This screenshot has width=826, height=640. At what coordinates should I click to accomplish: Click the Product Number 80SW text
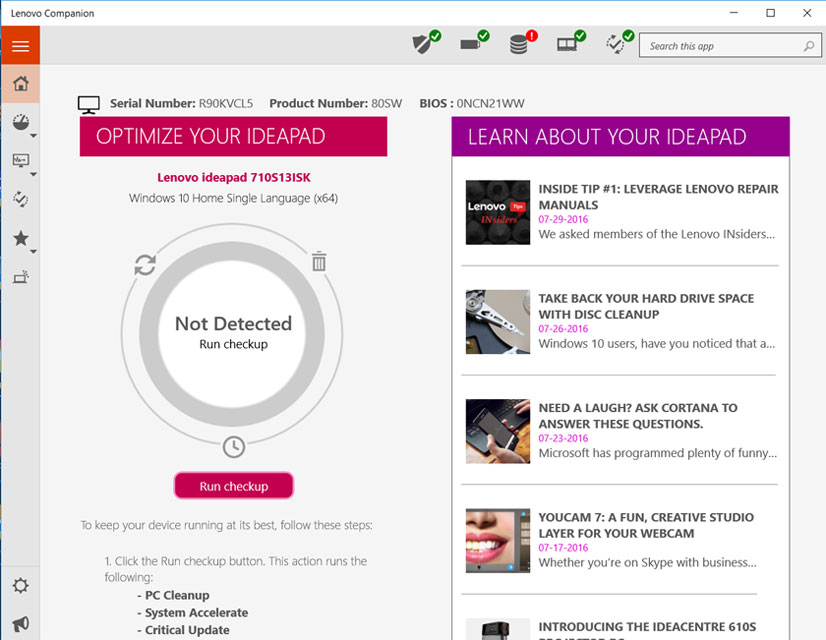[336, 103]
